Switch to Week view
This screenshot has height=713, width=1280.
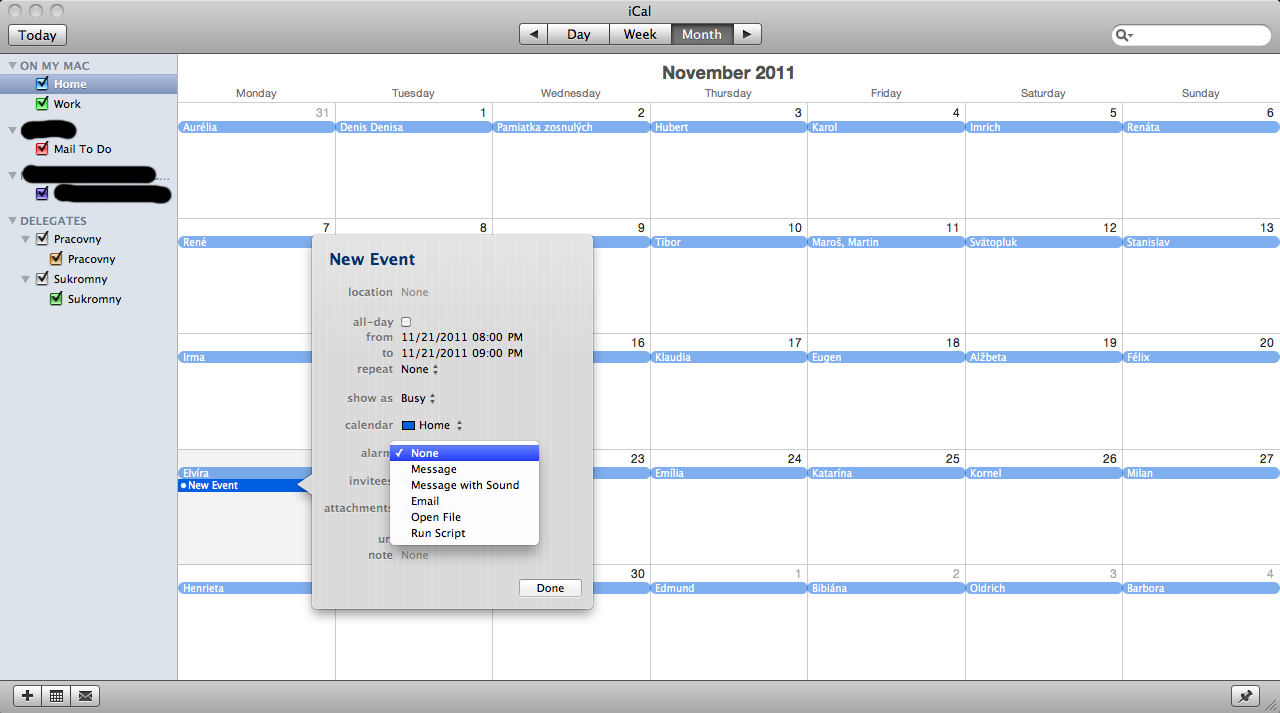tap(640, 34)
